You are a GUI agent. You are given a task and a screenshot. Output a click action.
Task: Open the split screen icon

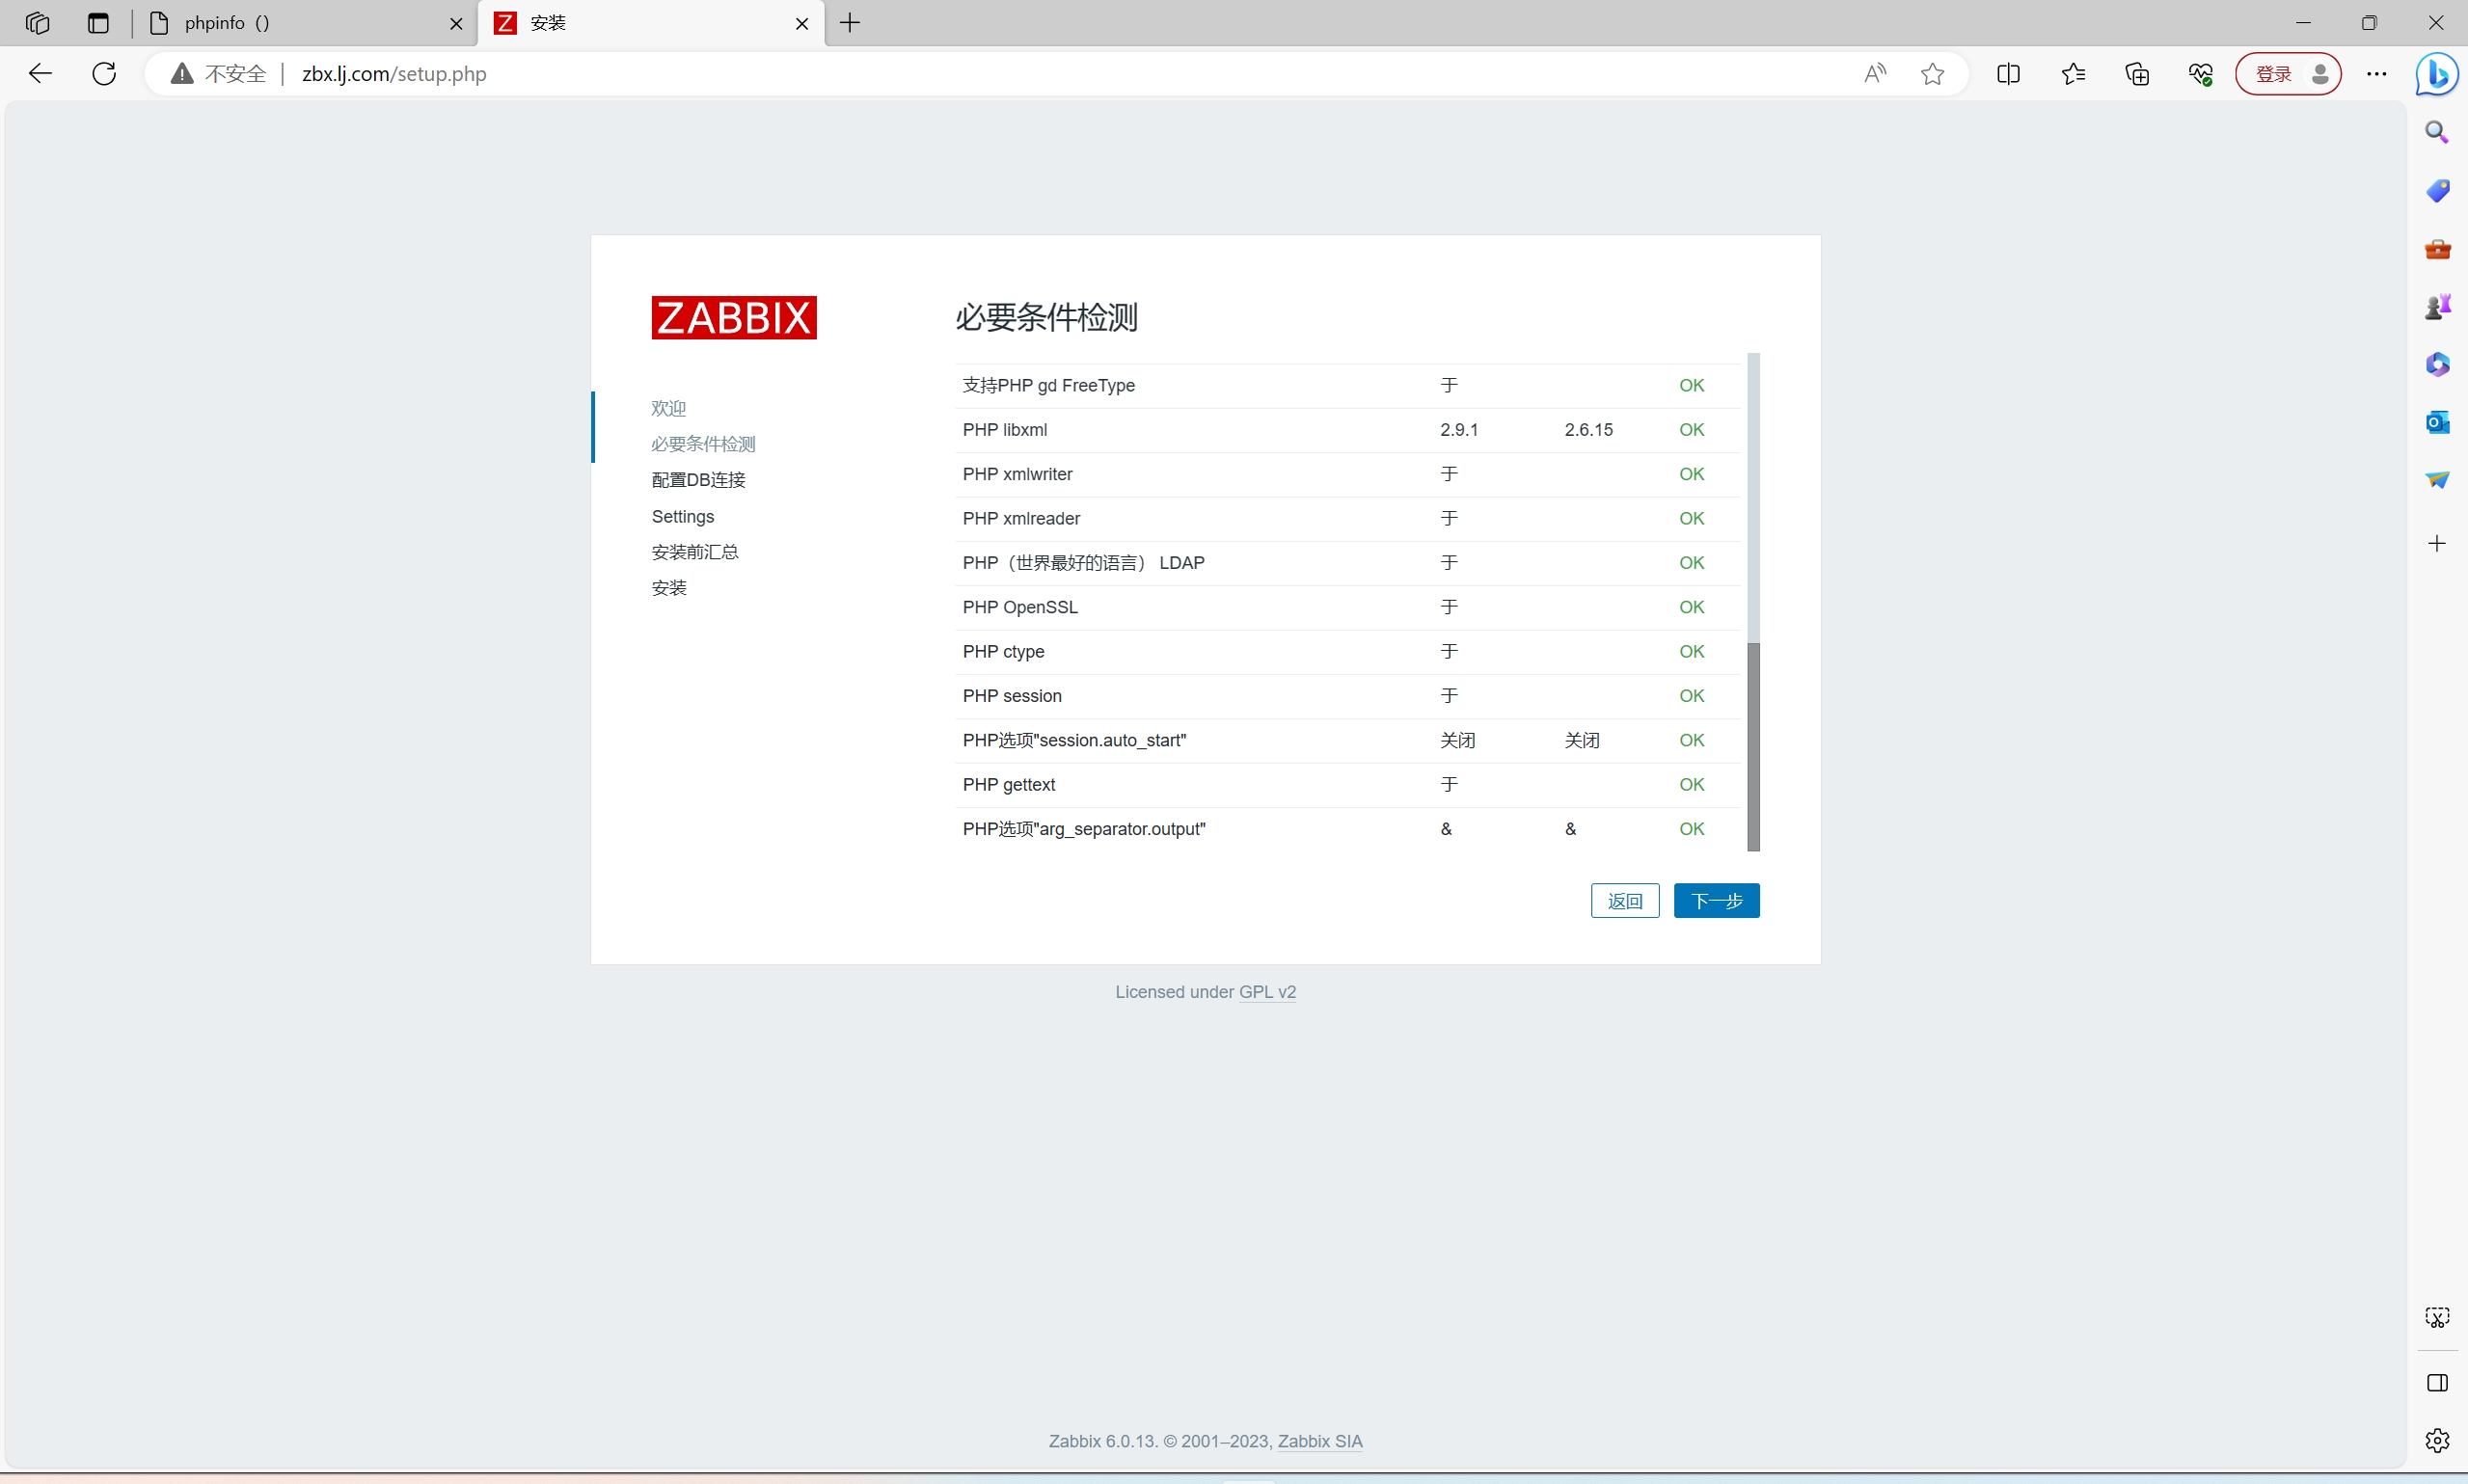click(x=2008, y=73)
